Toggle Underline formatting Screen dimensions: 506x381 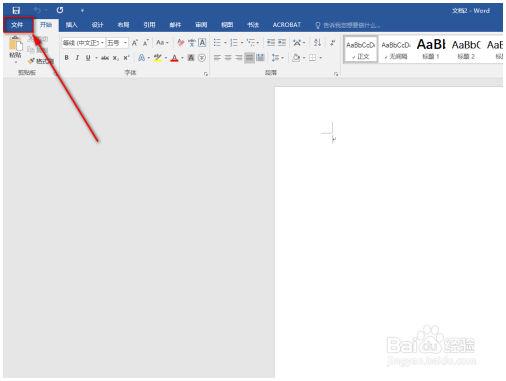(x=88, y=58)
